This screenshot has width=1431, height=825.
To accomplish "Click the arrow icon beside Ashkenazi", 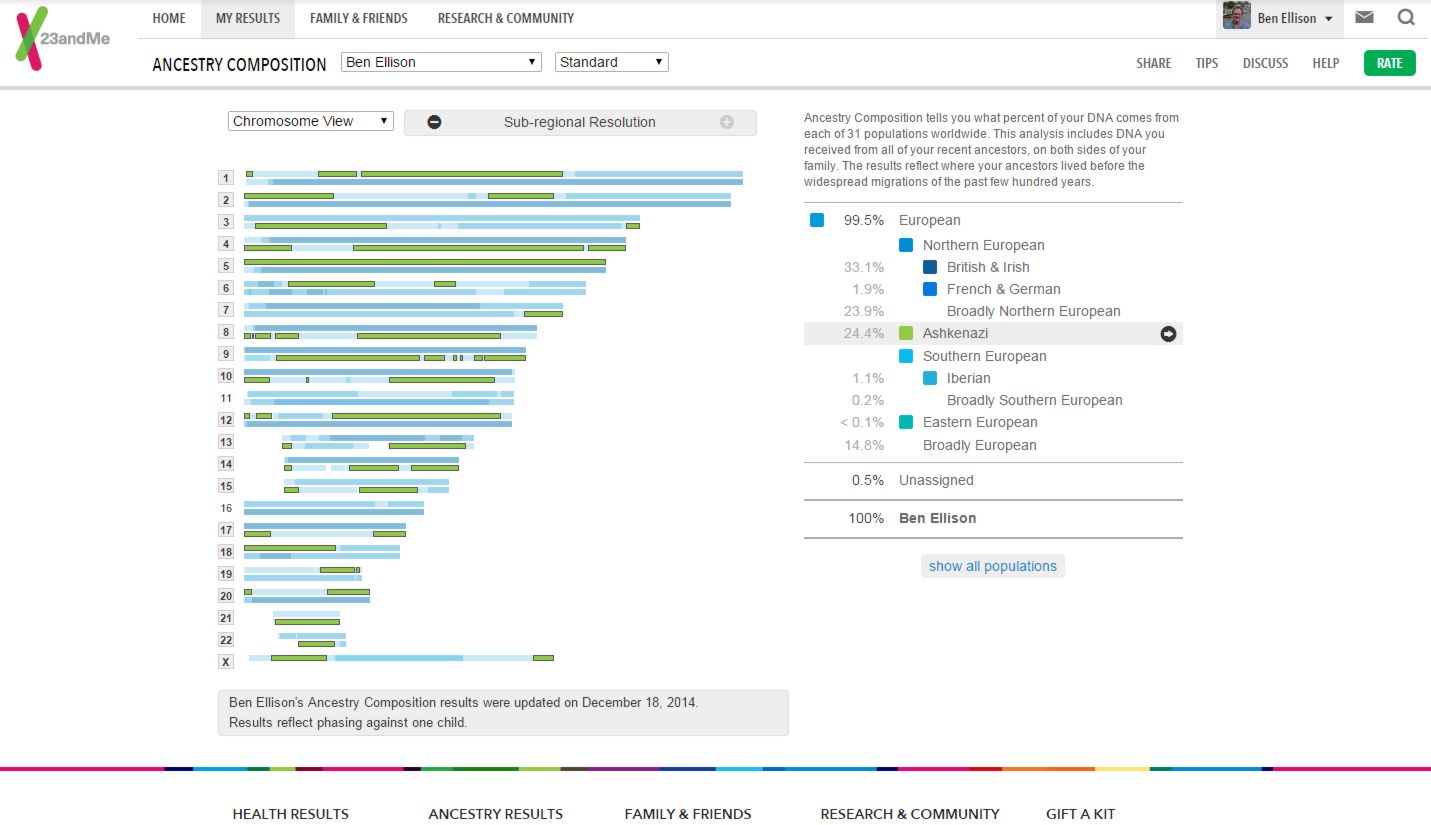I will tap(1168, 334).
